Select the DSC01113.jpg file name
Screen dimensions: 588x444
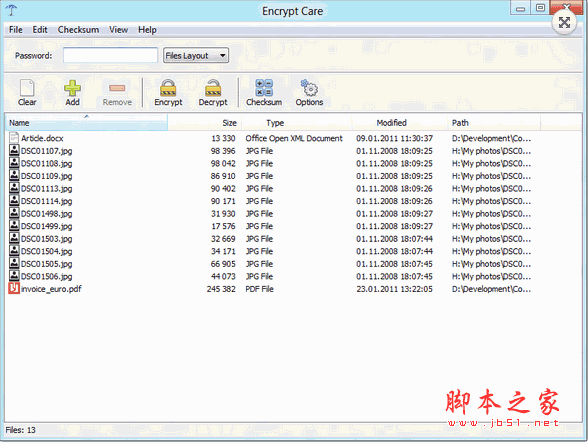pos(46,189)
